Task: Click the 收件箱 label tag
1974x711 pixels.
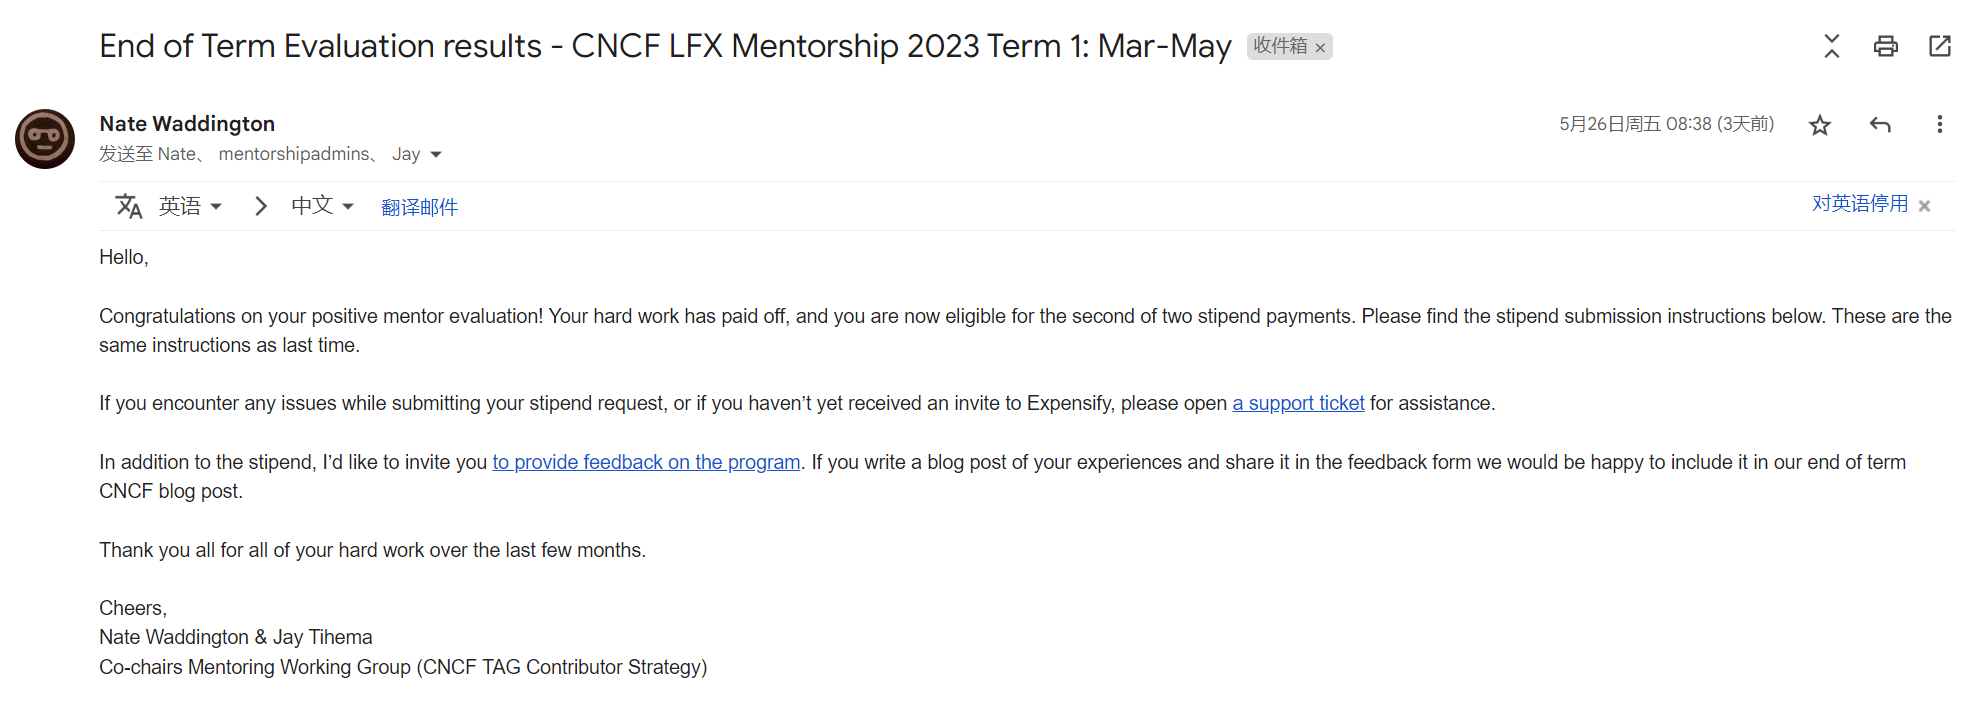Action: [1280, 46]
